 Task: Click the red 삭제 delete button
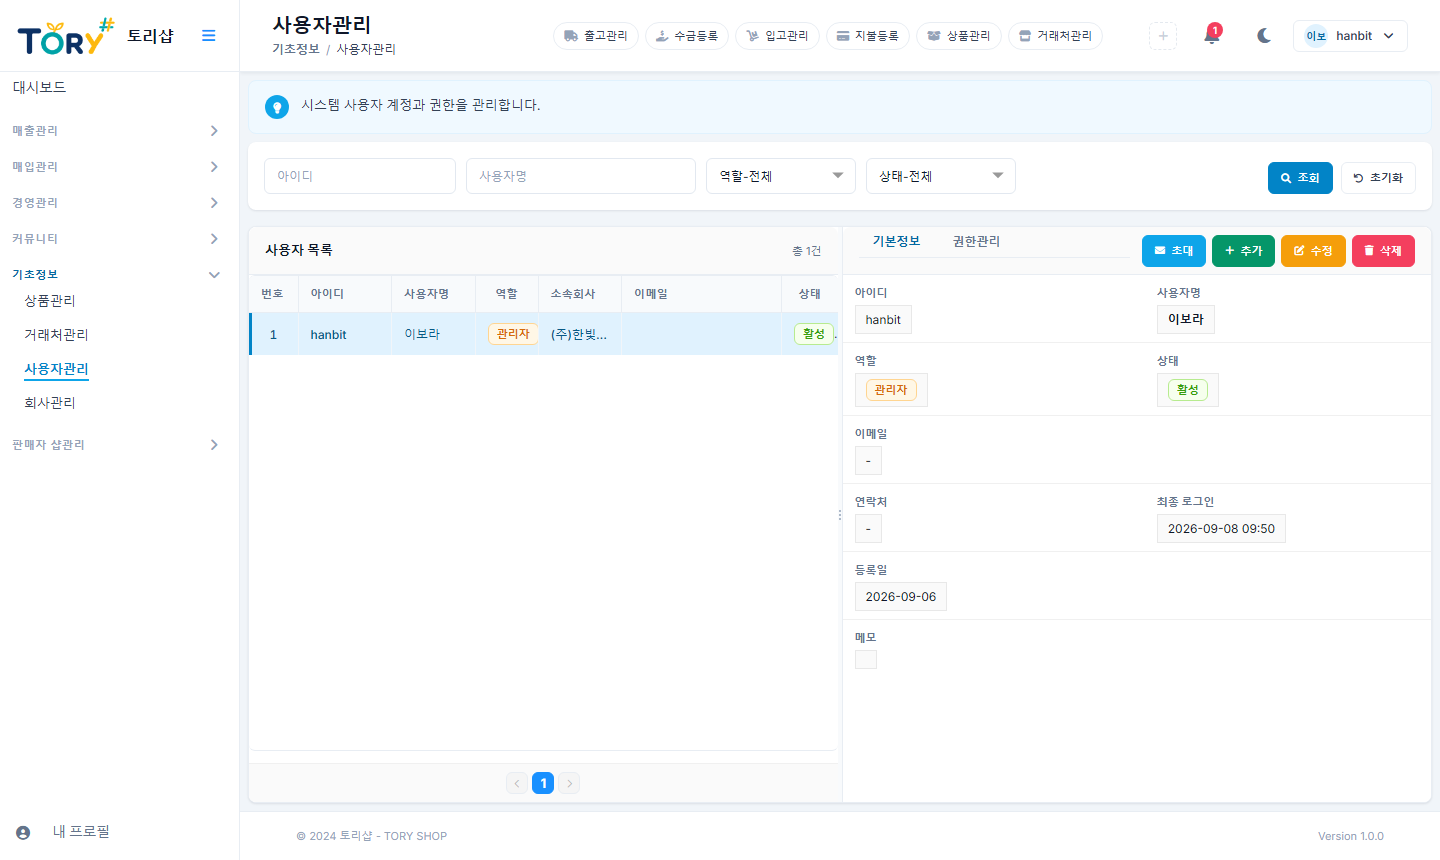(1383, 251)
